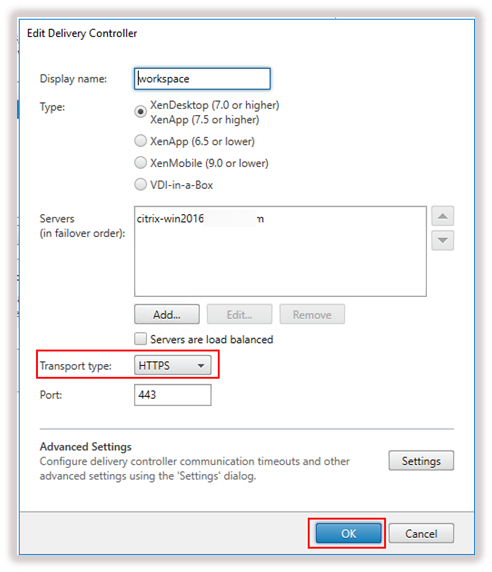Move server down with arrow button
Image resolution: width=492 pixels, height=572 pixels.
pyautogui.click(x=442, y=240)
